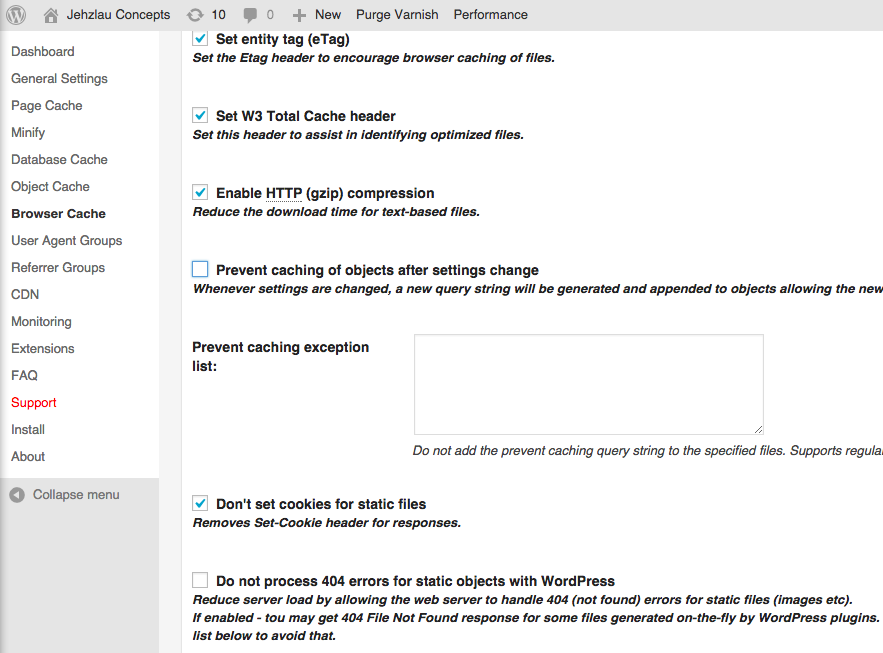This screenshot has width=883, height=653.
Task: Open the comments bubble icon
Action: [x=250, y=15]
